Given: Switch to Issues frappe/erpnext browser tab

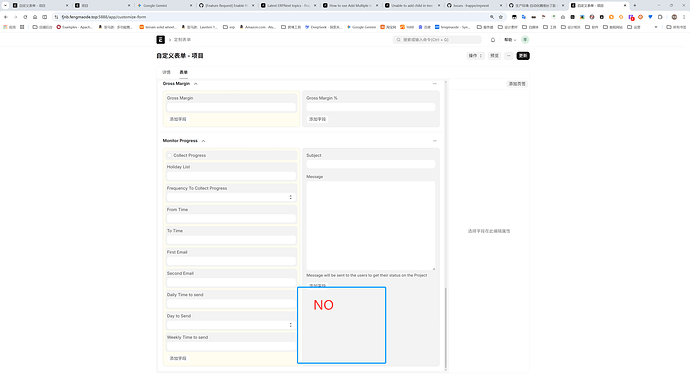Looking at the screenshot, I should point(474,5).
